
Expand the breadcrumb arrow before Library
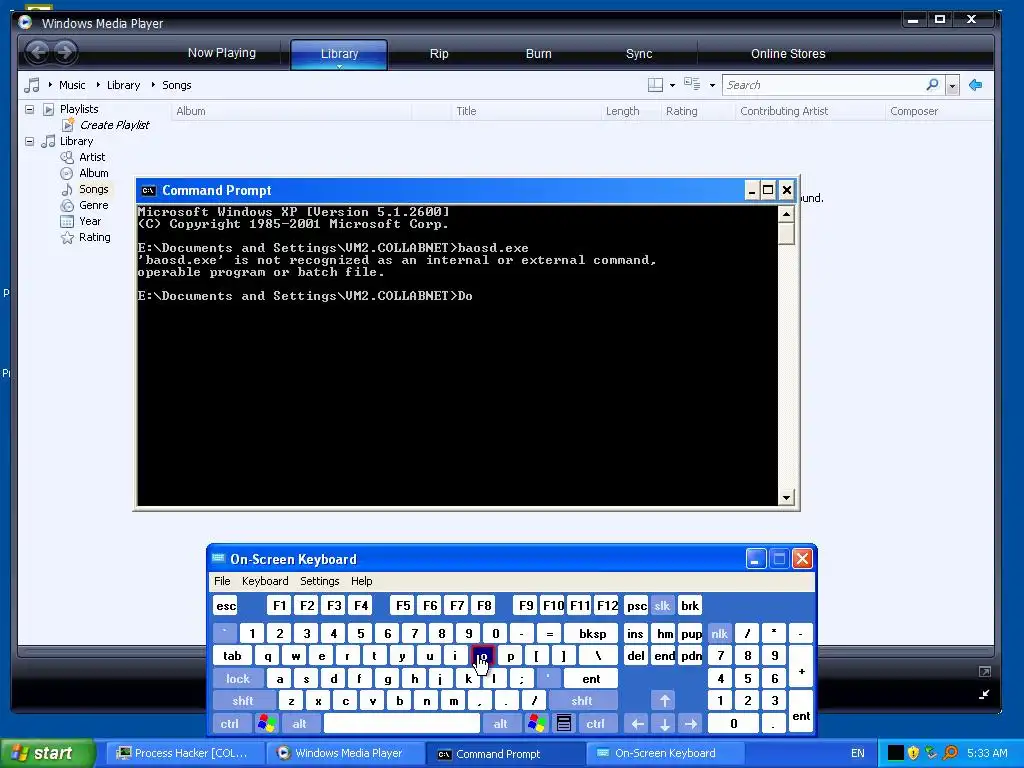(x=98, y=85)
